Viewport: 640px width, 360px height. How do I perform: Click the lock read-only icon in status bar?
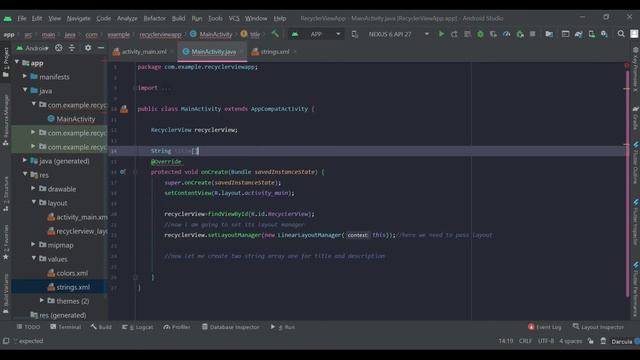click(x=591, y=341)
